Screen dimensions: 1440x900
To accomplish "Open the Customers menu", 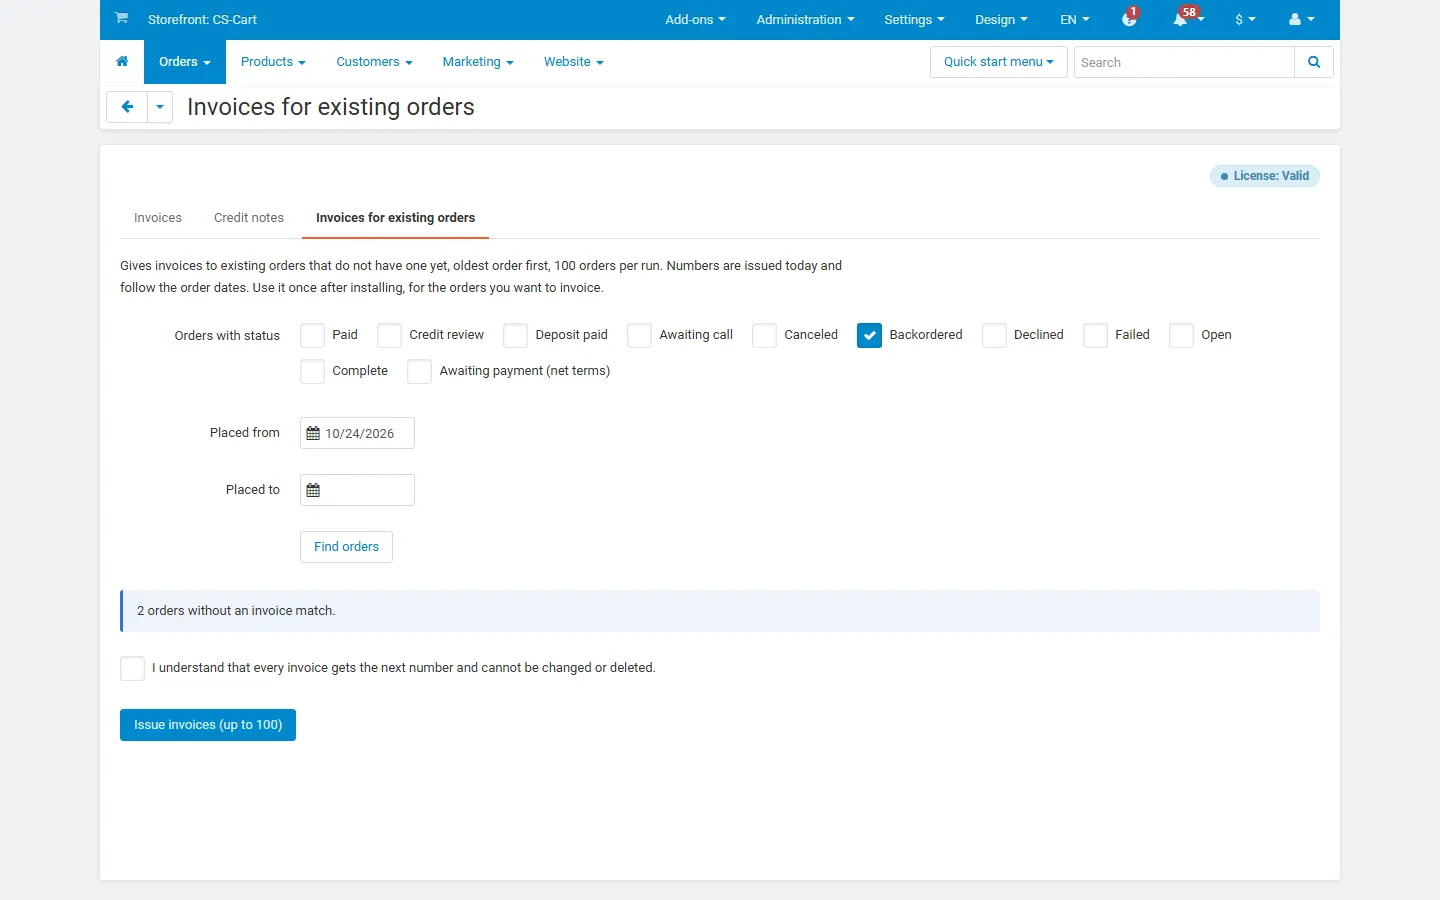I will coord(374,62).
